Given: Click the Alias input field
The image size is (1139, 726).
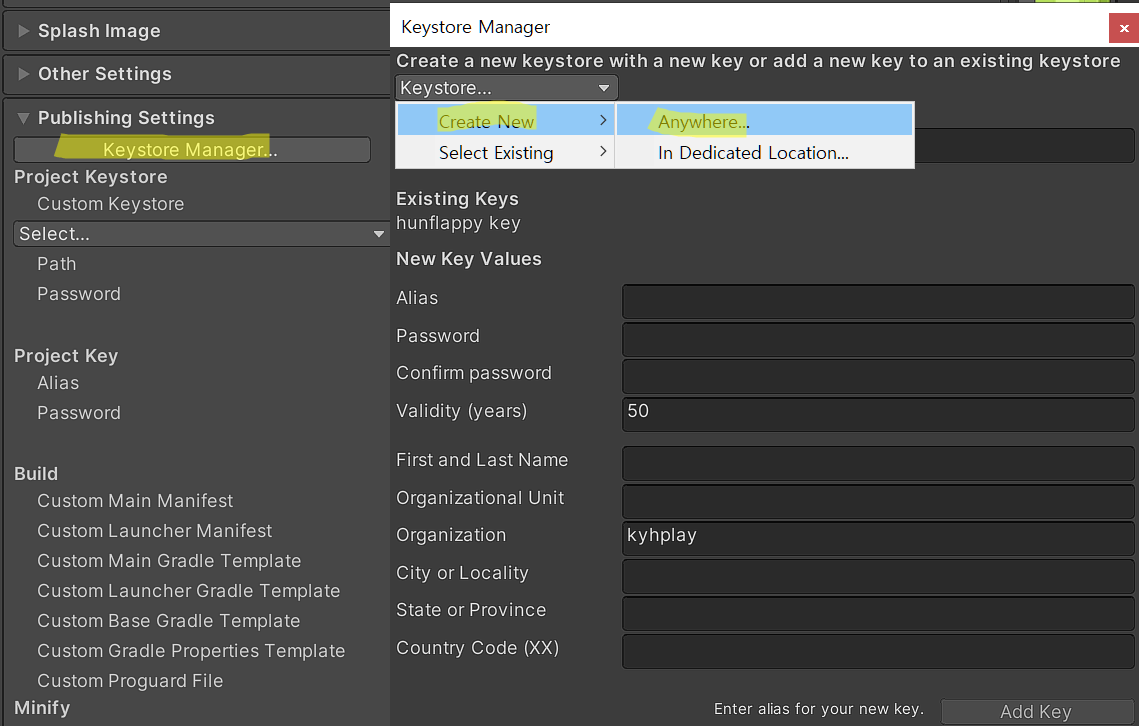Looking at the screenshot, I should (x=878, y=299).
